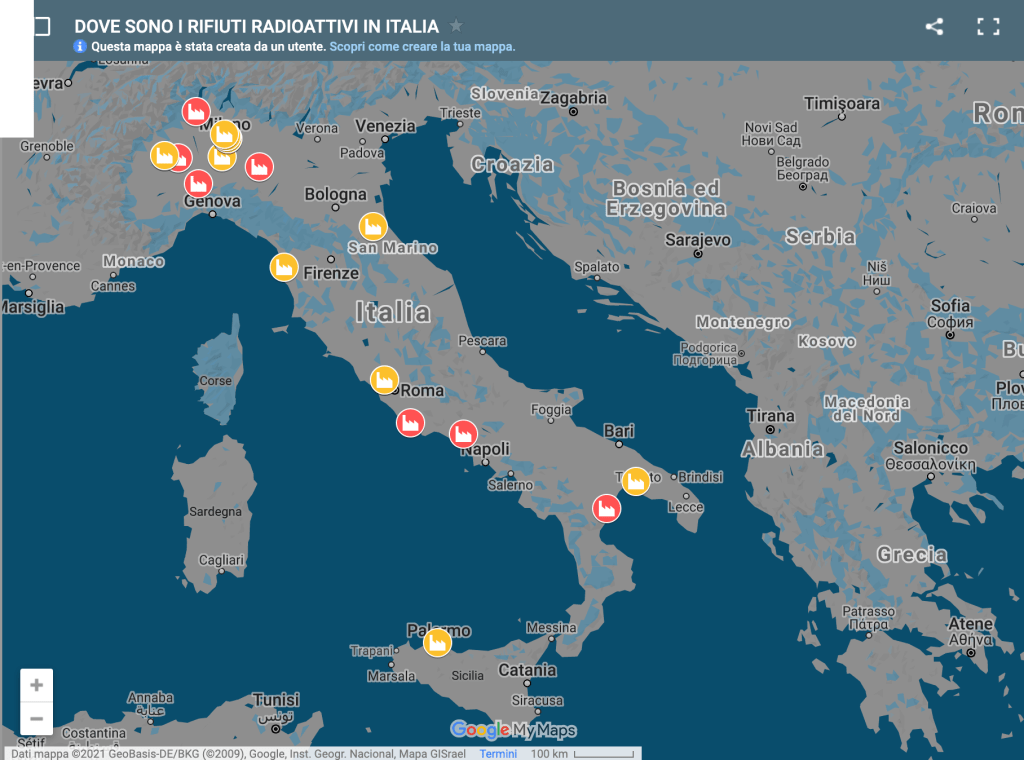Click the red factory marker near Napoli

462,433
